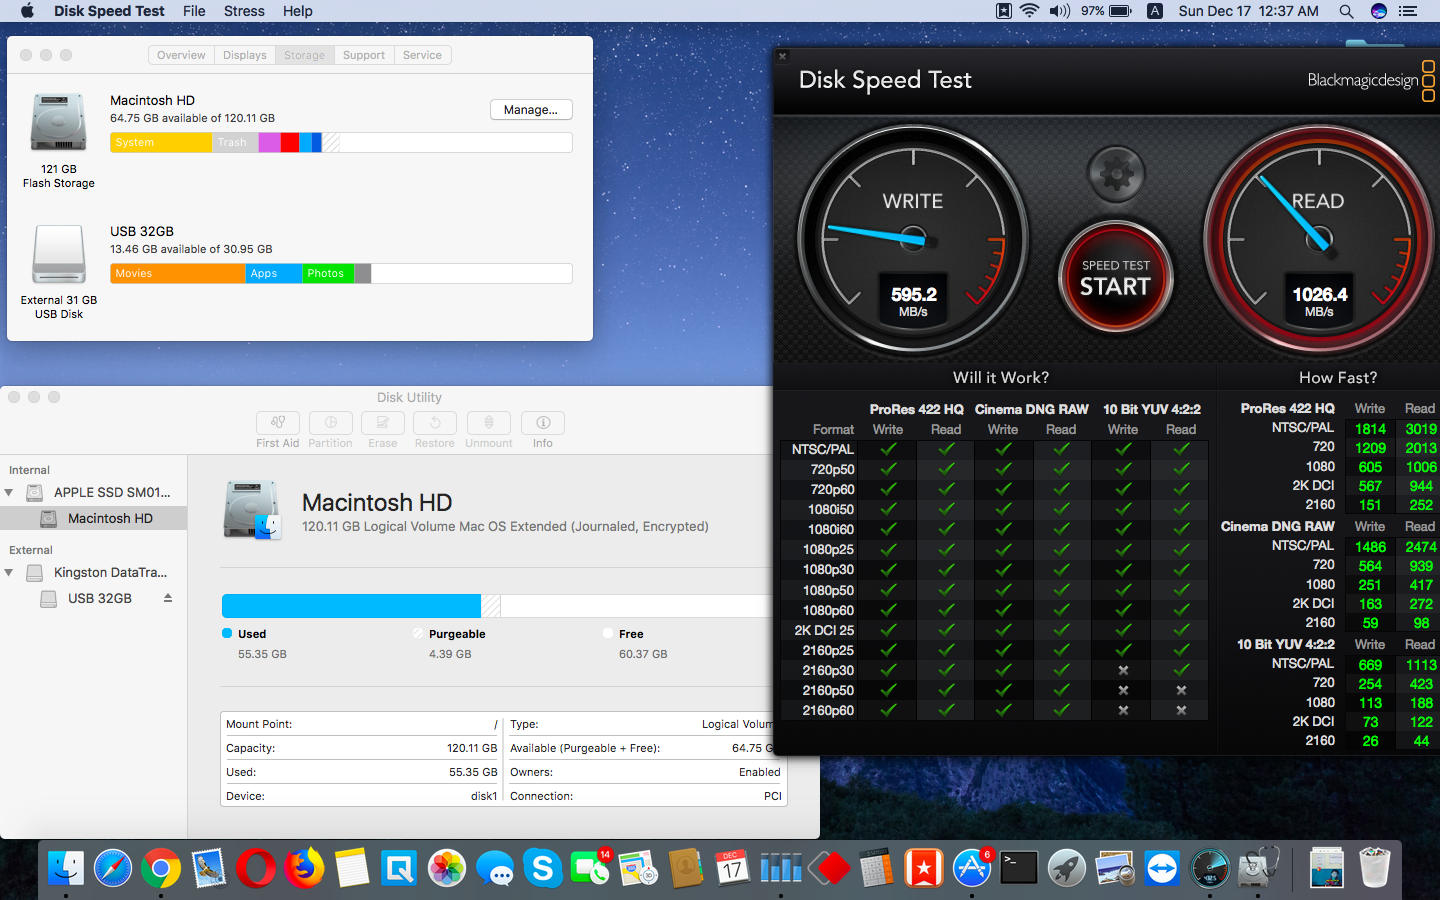Open Siri from the menu bar
This screenshot has height=900, width=1440.
[x=1379, y=11]
